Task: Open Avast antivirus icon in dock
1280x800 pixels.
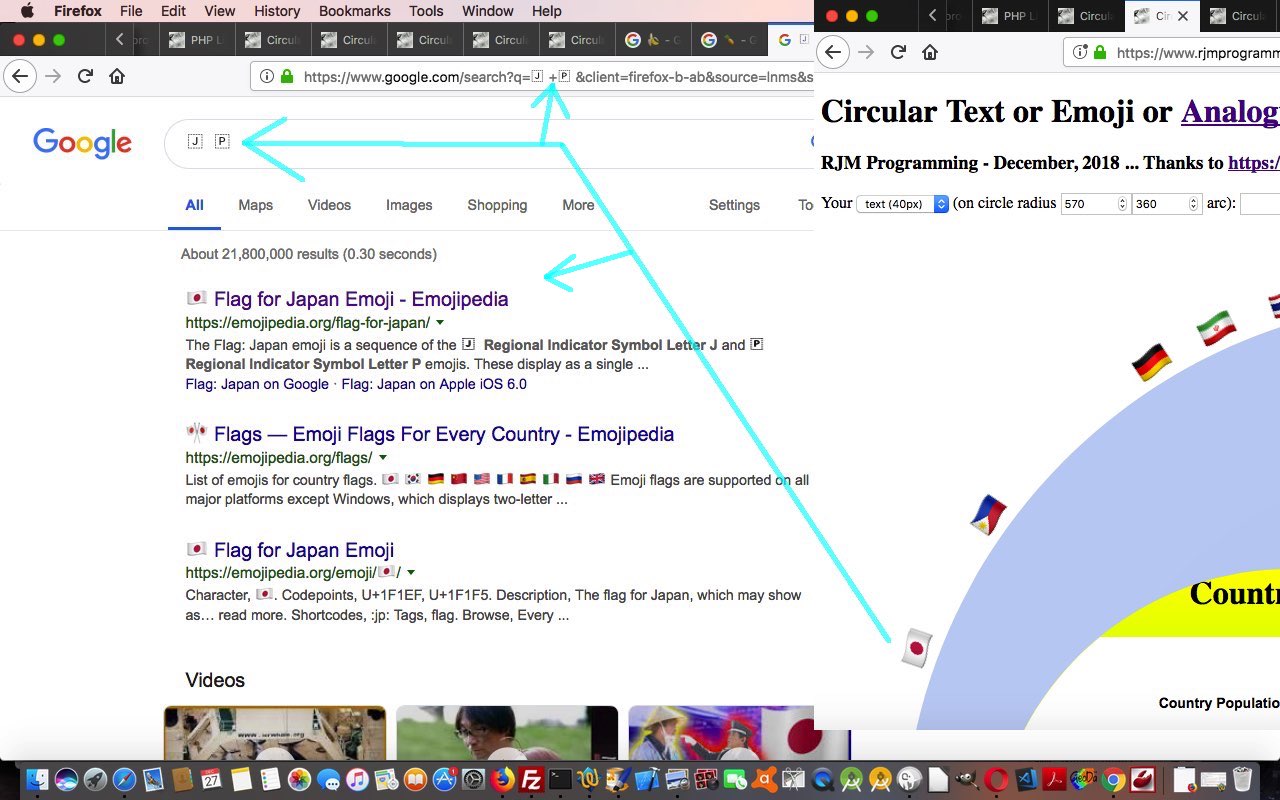Action: tap(764, 779)
